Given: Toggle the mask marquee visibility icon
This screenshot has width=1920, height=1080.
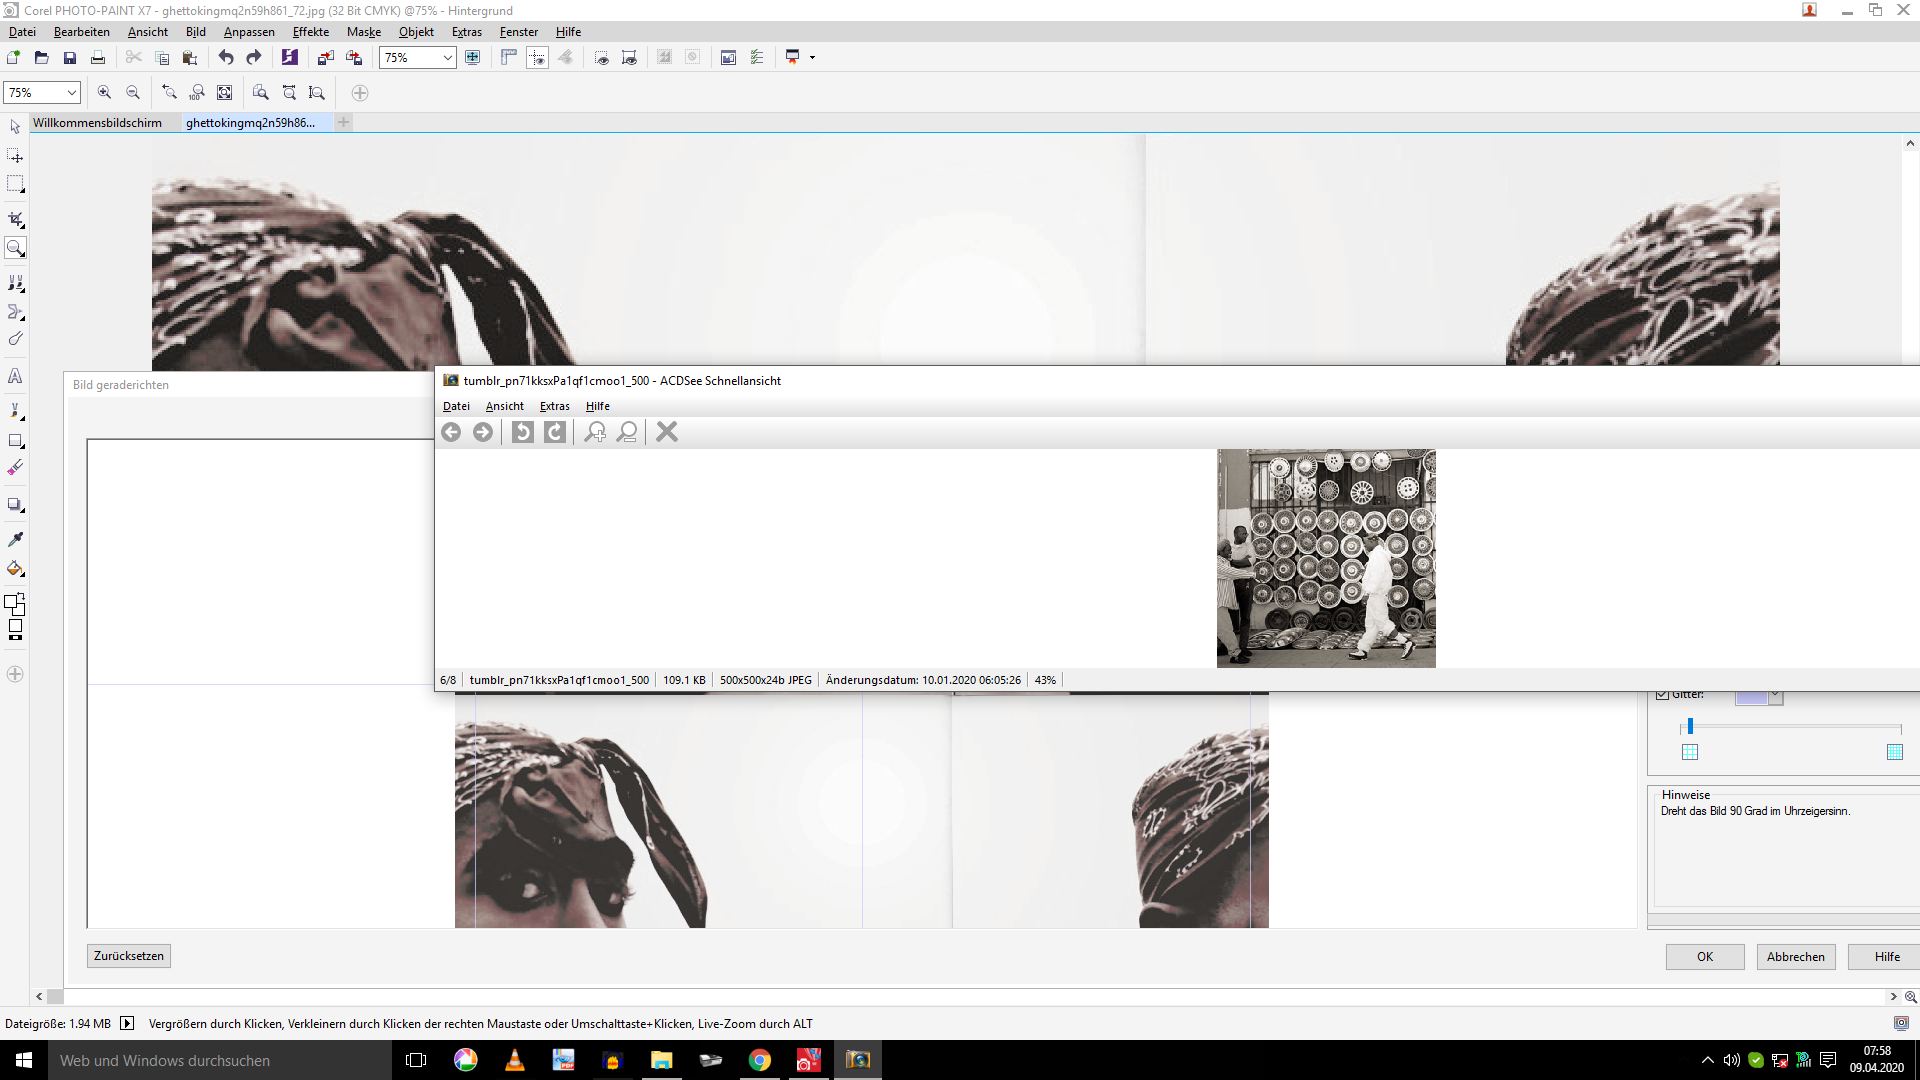Looking at the screenshot, I should (x=602, y=58).
